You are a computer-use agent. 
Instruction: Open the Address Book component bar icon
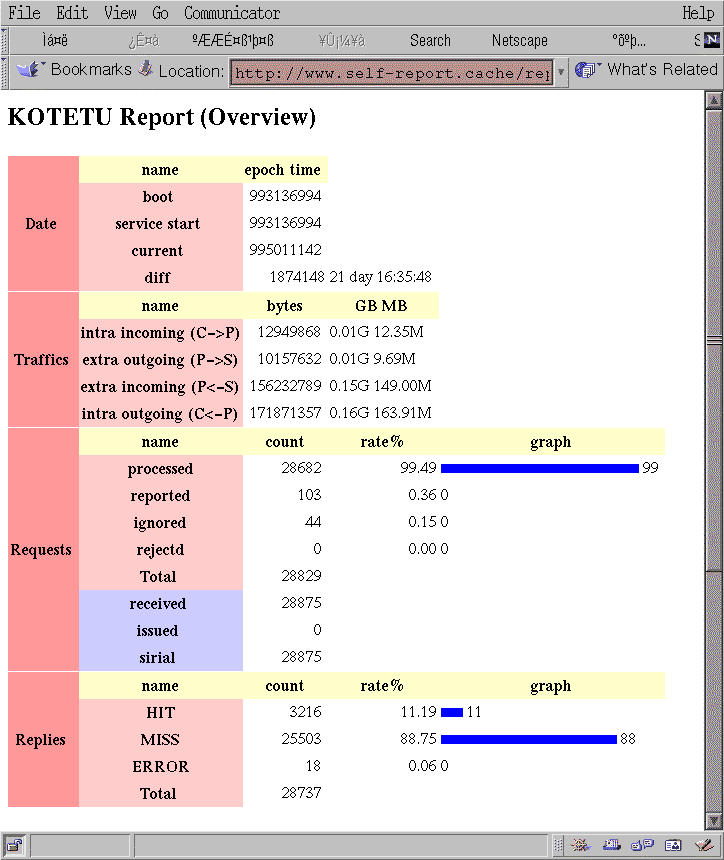point(673,845)
